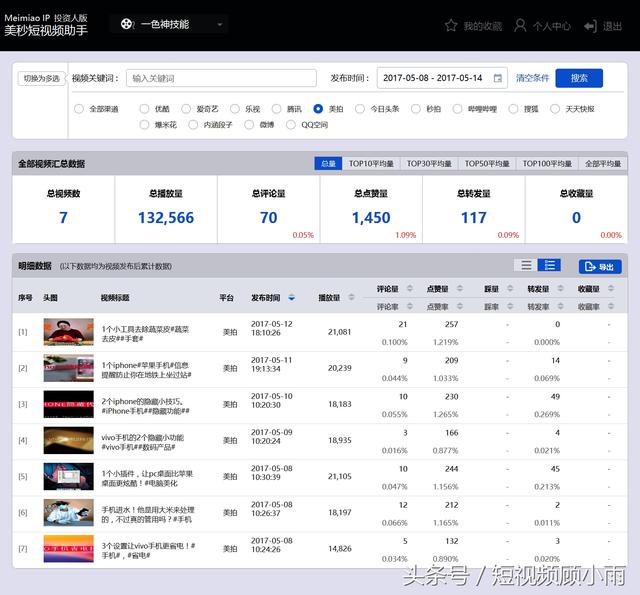Viewport: 640px width, 595px height.
Task: Open 我的收藏 star icon
Action: [451, 26]
